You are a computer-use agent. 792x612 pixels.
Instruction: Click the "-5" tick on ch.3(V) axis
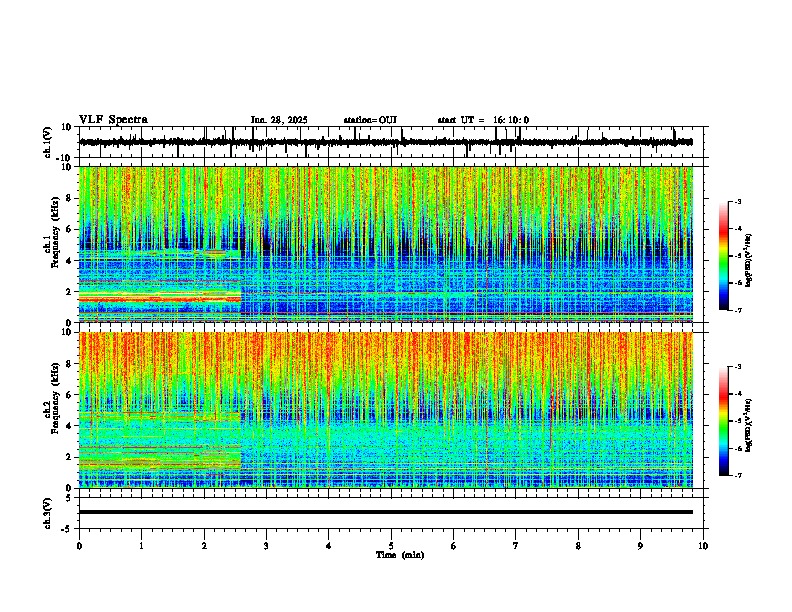(67, 529)
